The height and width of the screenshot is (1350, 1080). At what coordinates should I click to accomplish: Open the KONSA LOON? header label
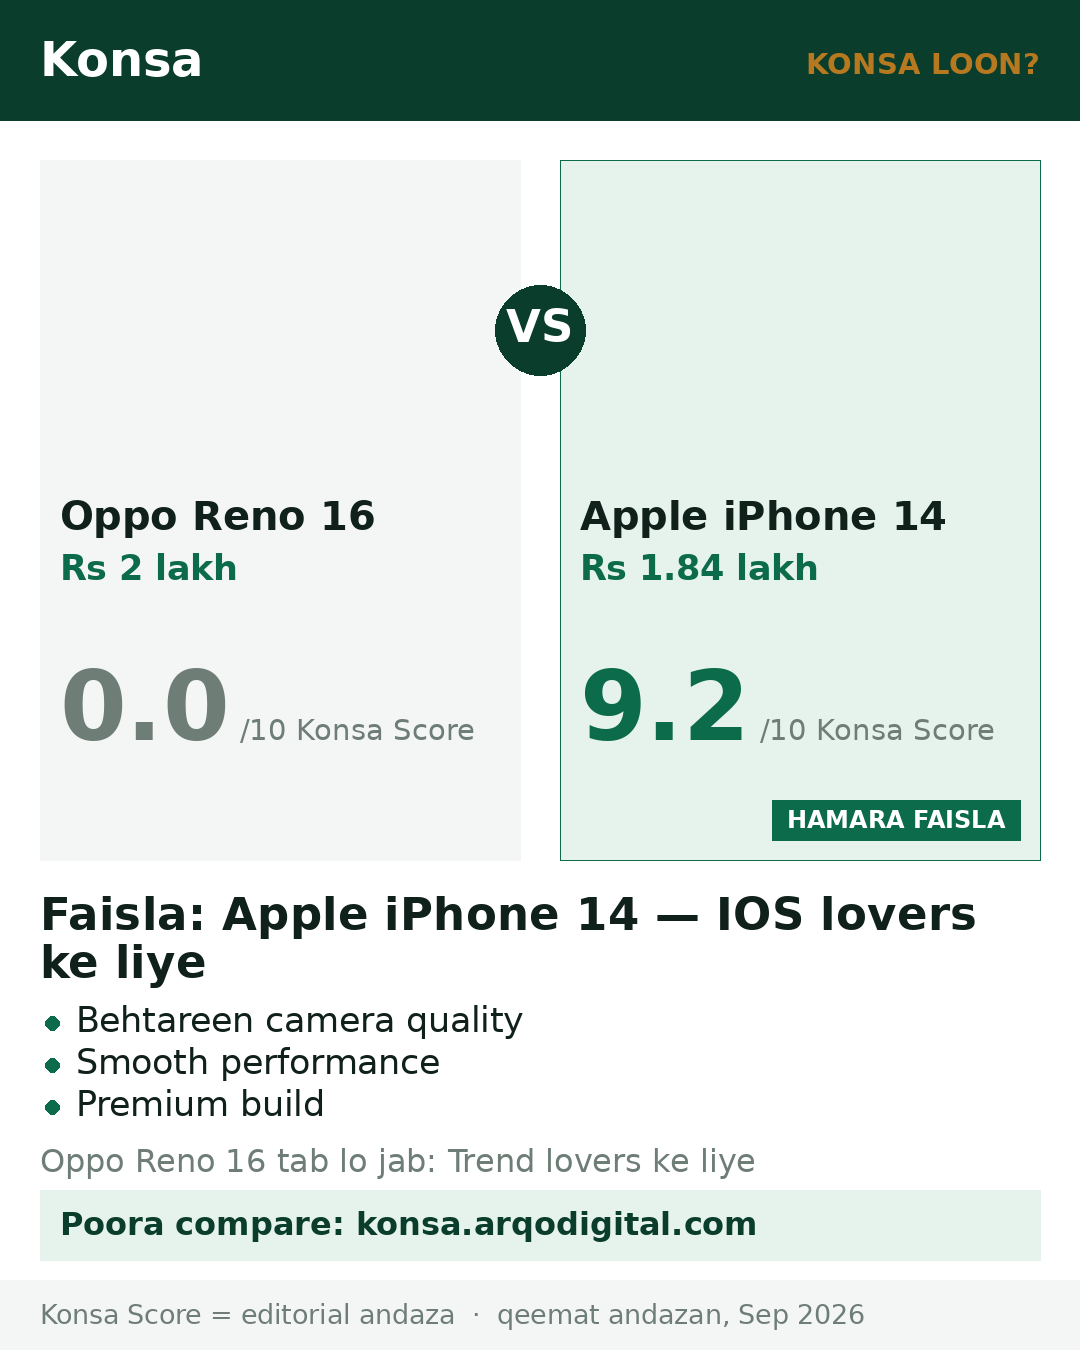point(922,64)
